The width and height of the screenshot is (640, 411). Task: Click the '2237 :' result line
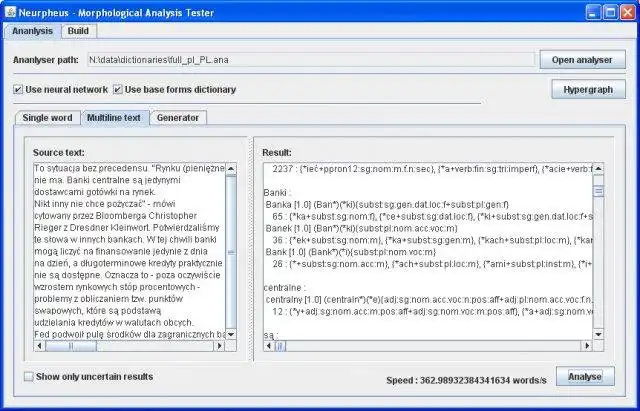432,169
